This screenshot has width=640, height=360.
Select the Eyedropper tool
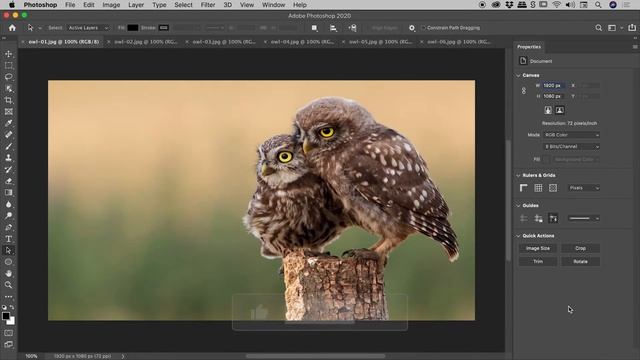point(8,123)
